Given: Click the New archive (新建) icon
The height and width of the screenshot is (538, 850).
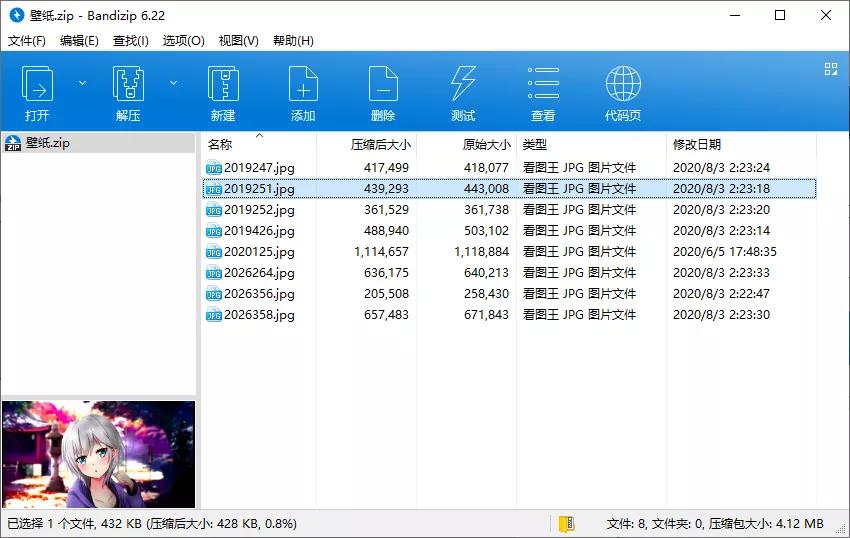Looking at the screenshot, I should pos(223,84).
